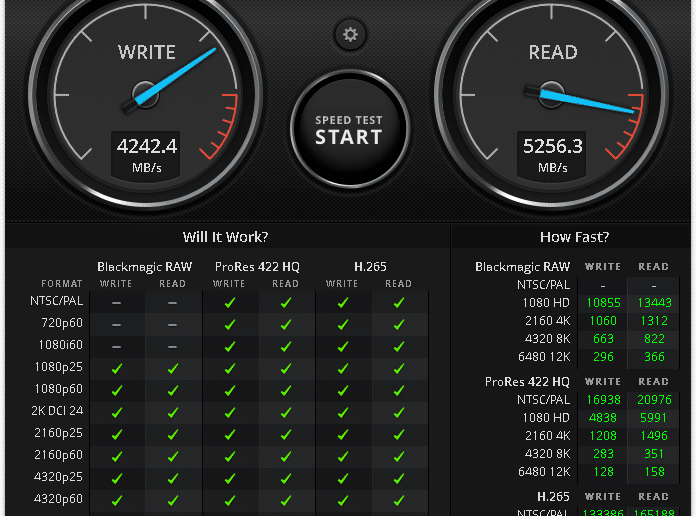Click the 822 Blackmagic RAW 4320 8K read value
The width and height of the screenshot is (696, 516).
coord(654,339)
